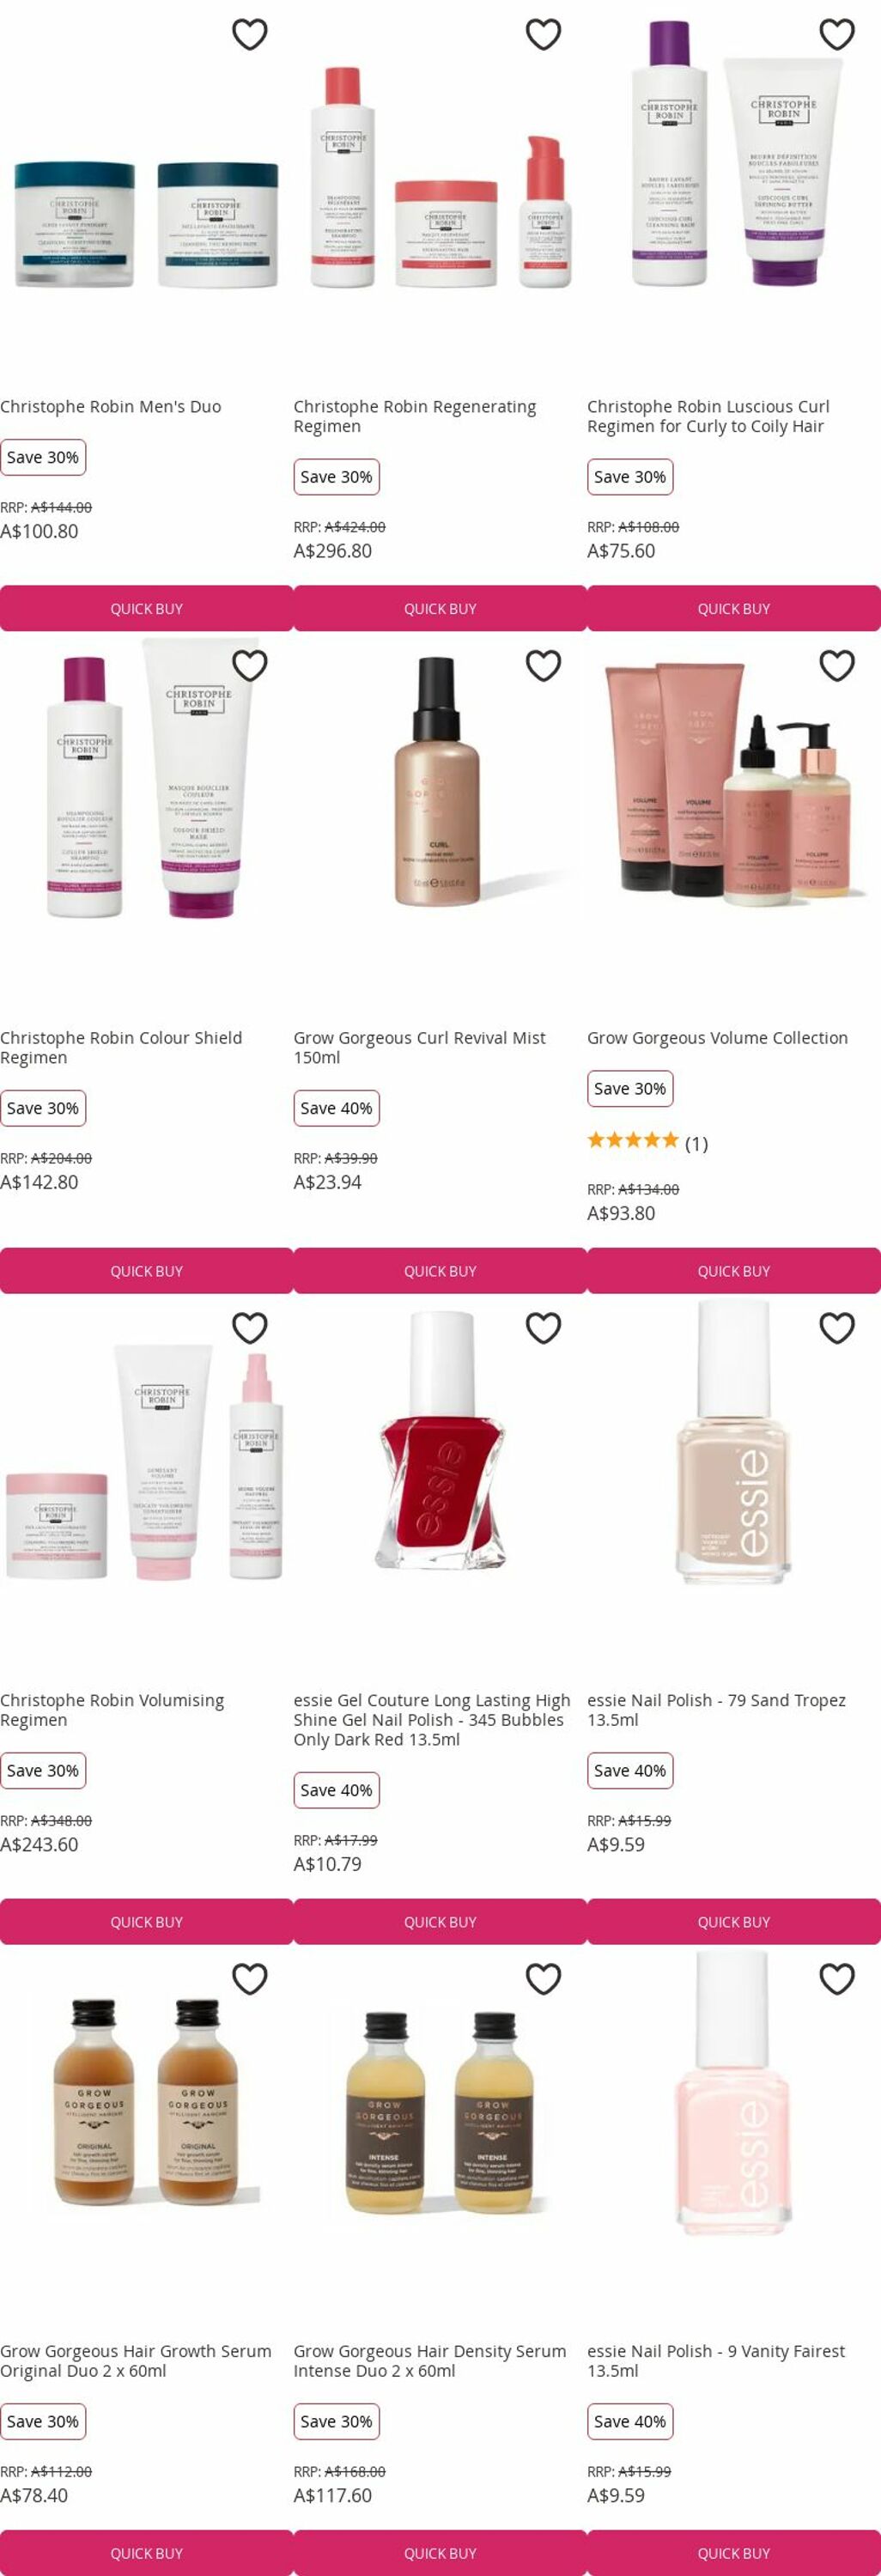Screen dimensions: 881x2576
Task: Heart icon on Christophe Robin Colour Shield Regimen
Action: tap(249, 665)
